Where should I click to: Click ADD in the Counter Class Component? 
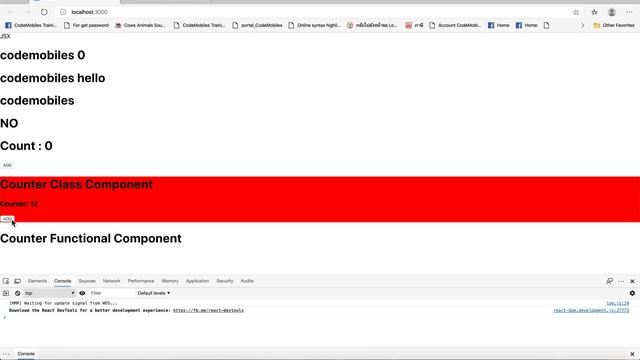(7, 219)
